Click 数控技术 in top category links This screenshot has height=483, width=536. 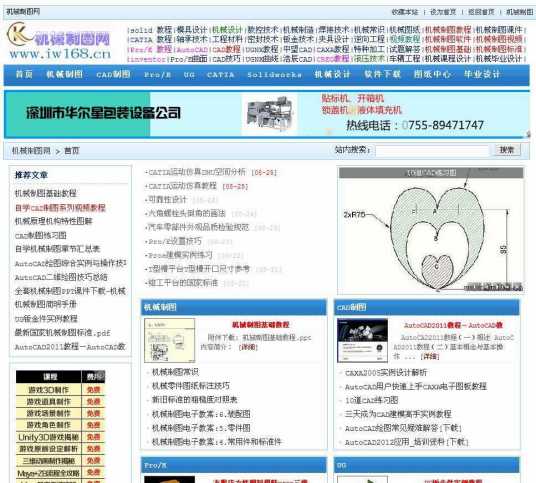(263, 30)
